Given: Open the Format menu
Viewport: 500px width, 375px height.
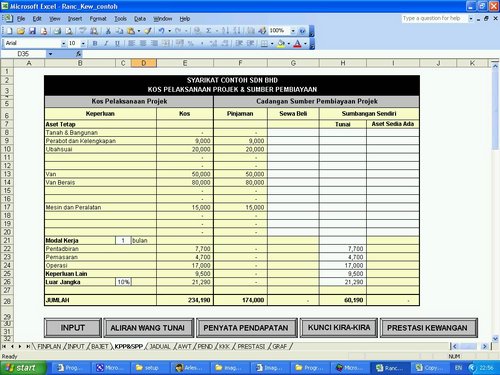Looking at the screenshot, I should pos(98,19).
